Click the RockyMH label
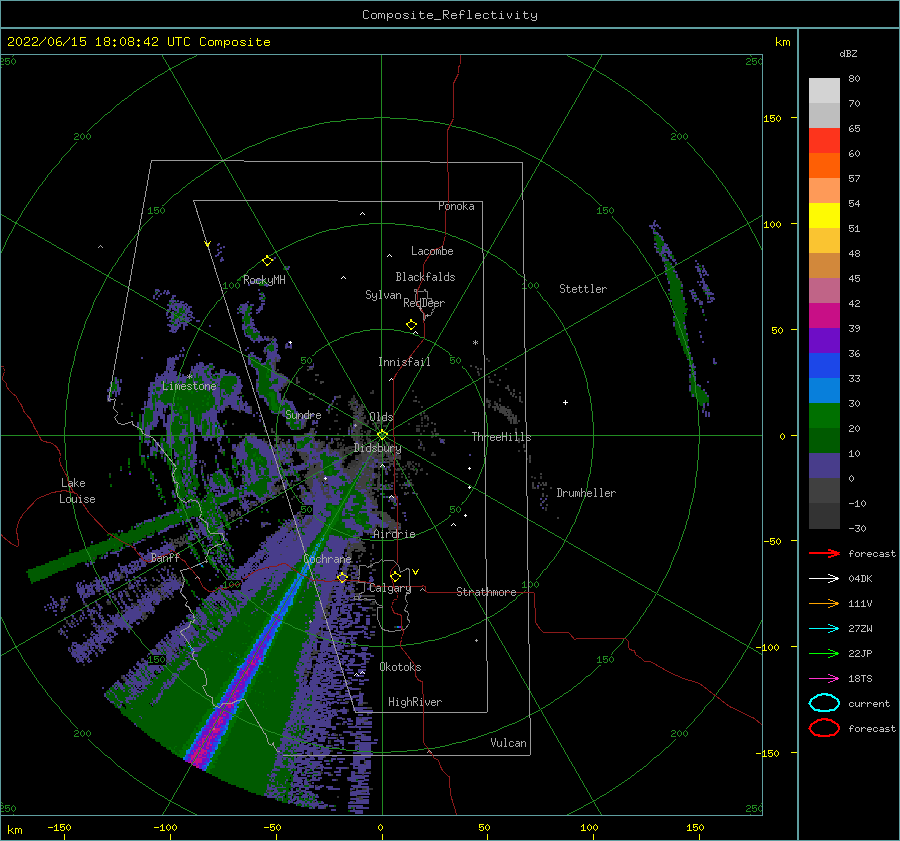The height and width of the screenshot is (841, 900). 264,280
